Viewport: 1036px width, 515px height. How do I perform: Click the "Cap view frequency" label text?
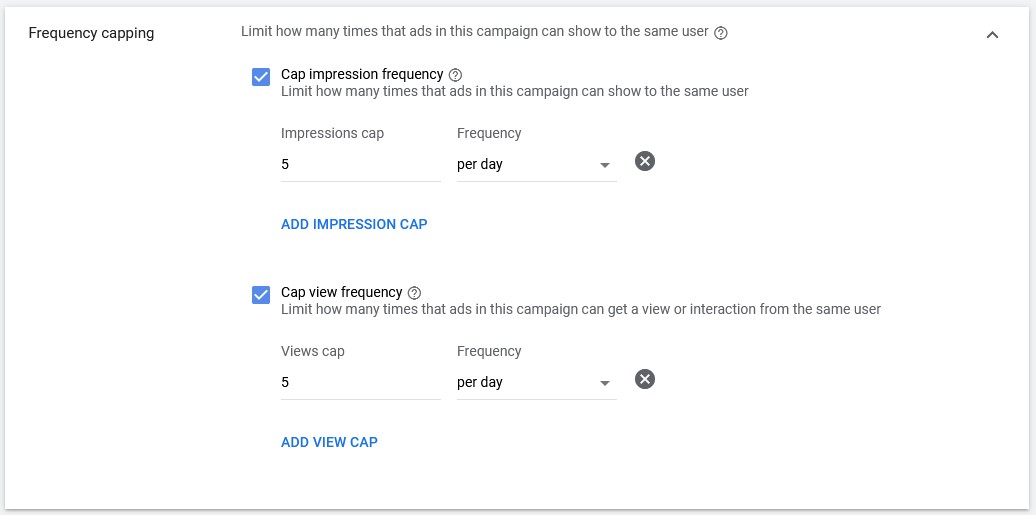point(341,292)
